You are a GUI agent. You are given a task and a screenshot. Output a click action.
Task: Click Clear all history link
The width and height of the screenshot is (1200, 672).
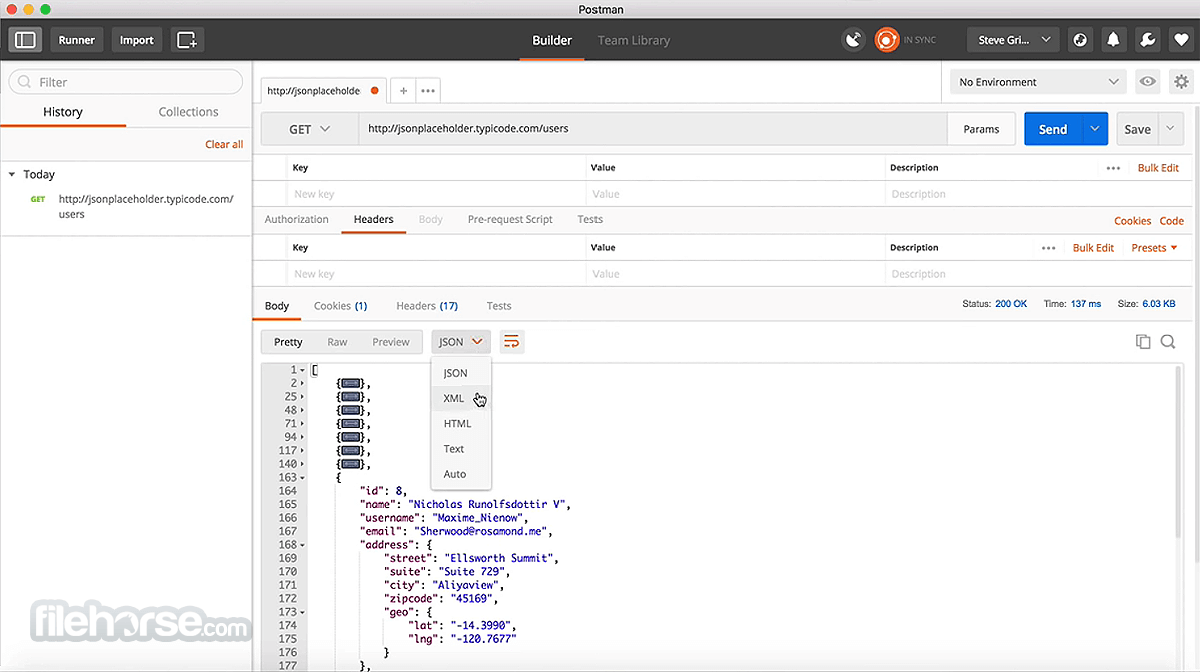pos(224,144)
